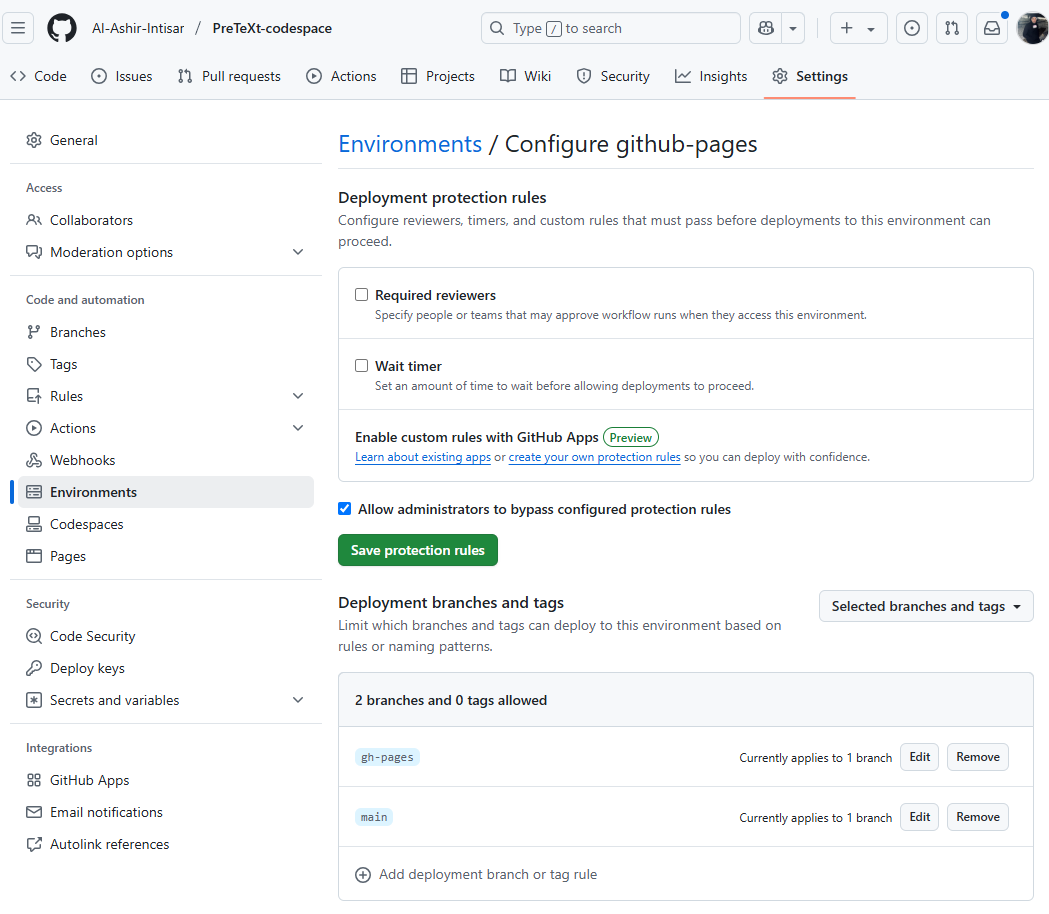Open the issues icon in header
This screenshot has width=1049, height=914.
[x=911, y=28]
